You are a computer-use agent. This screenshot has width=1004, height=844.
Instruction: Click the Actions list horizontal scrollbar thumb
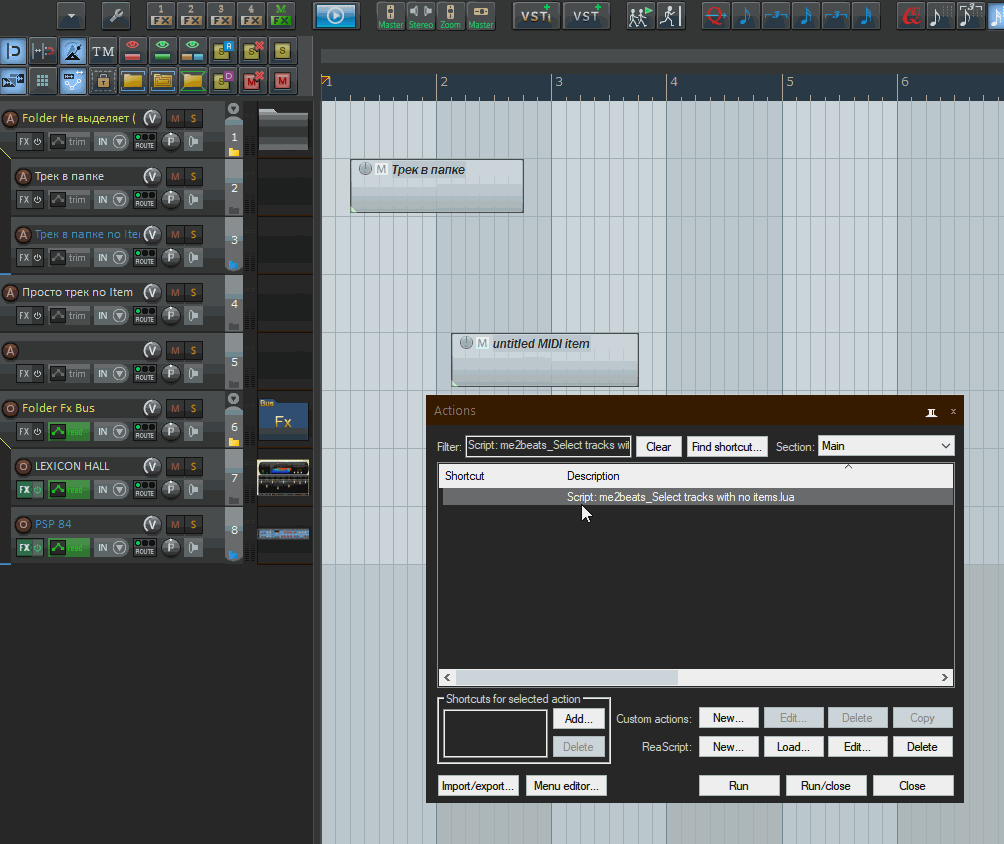tap(567, 678)
